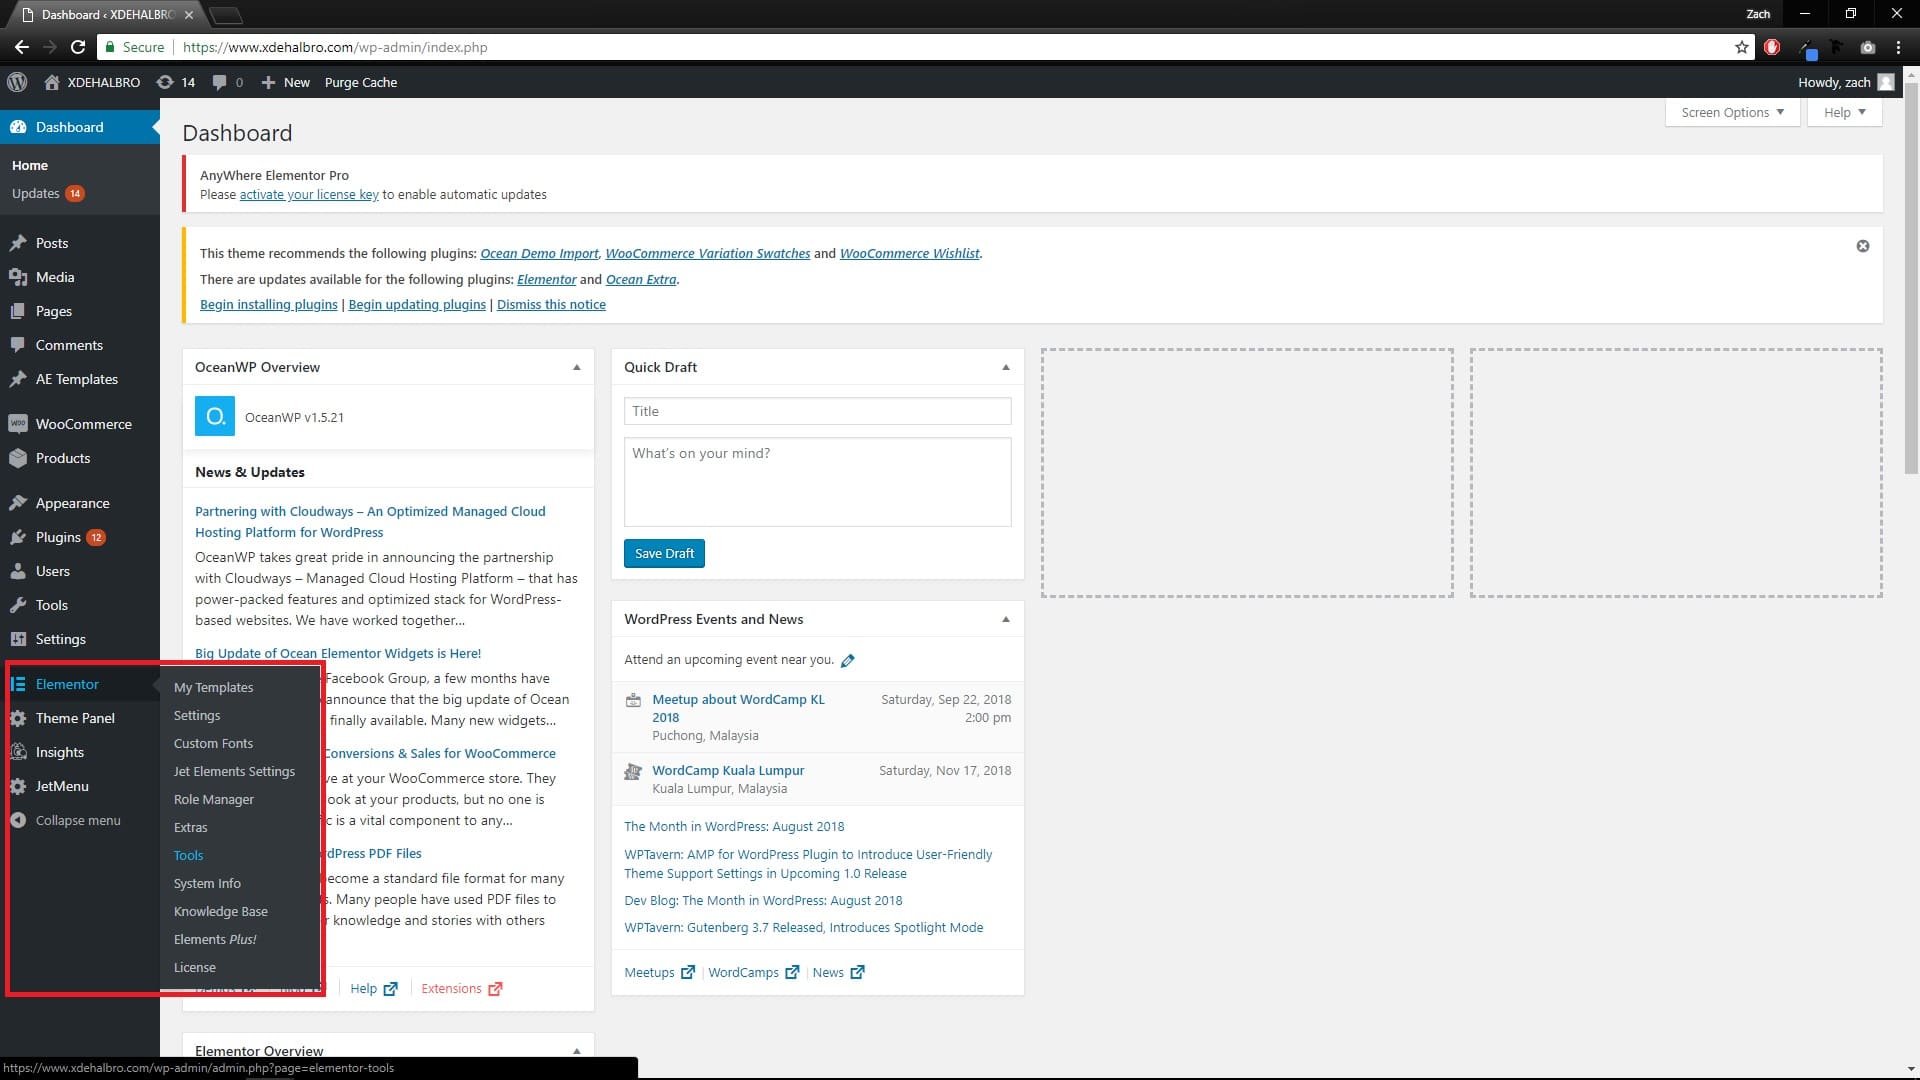Click the JetMenu gear icon

[18, 786]
